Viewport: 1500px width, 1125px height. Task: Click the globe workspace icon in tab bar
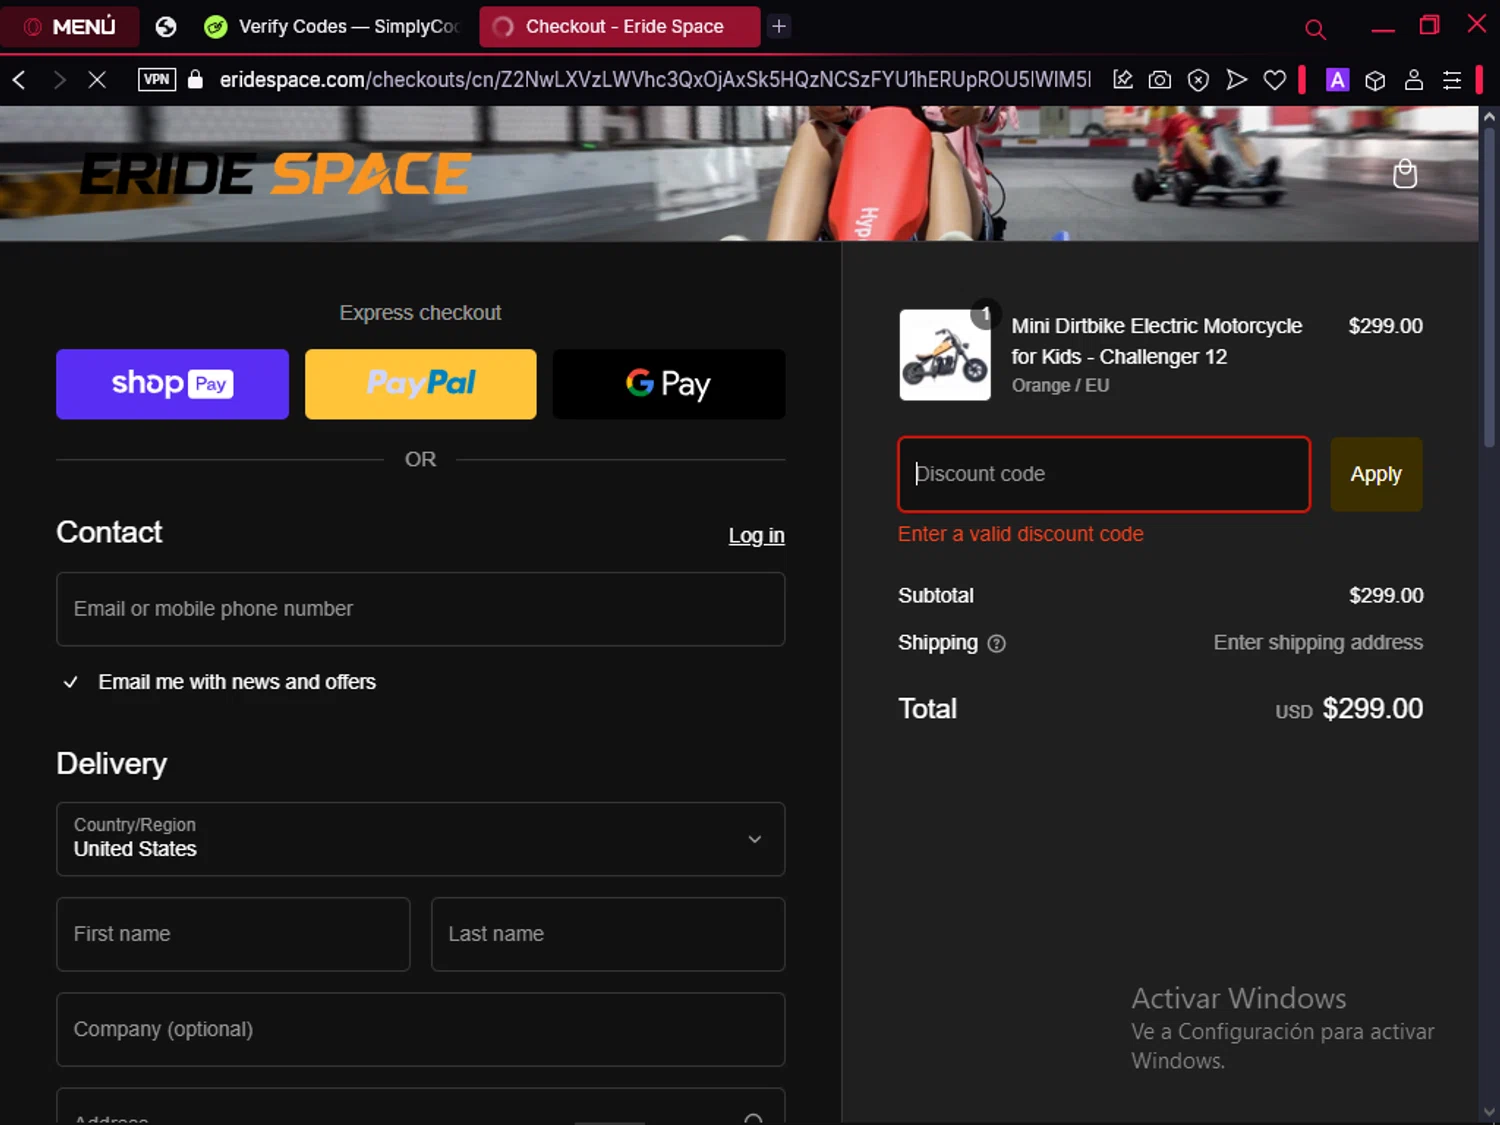[166, 27]
